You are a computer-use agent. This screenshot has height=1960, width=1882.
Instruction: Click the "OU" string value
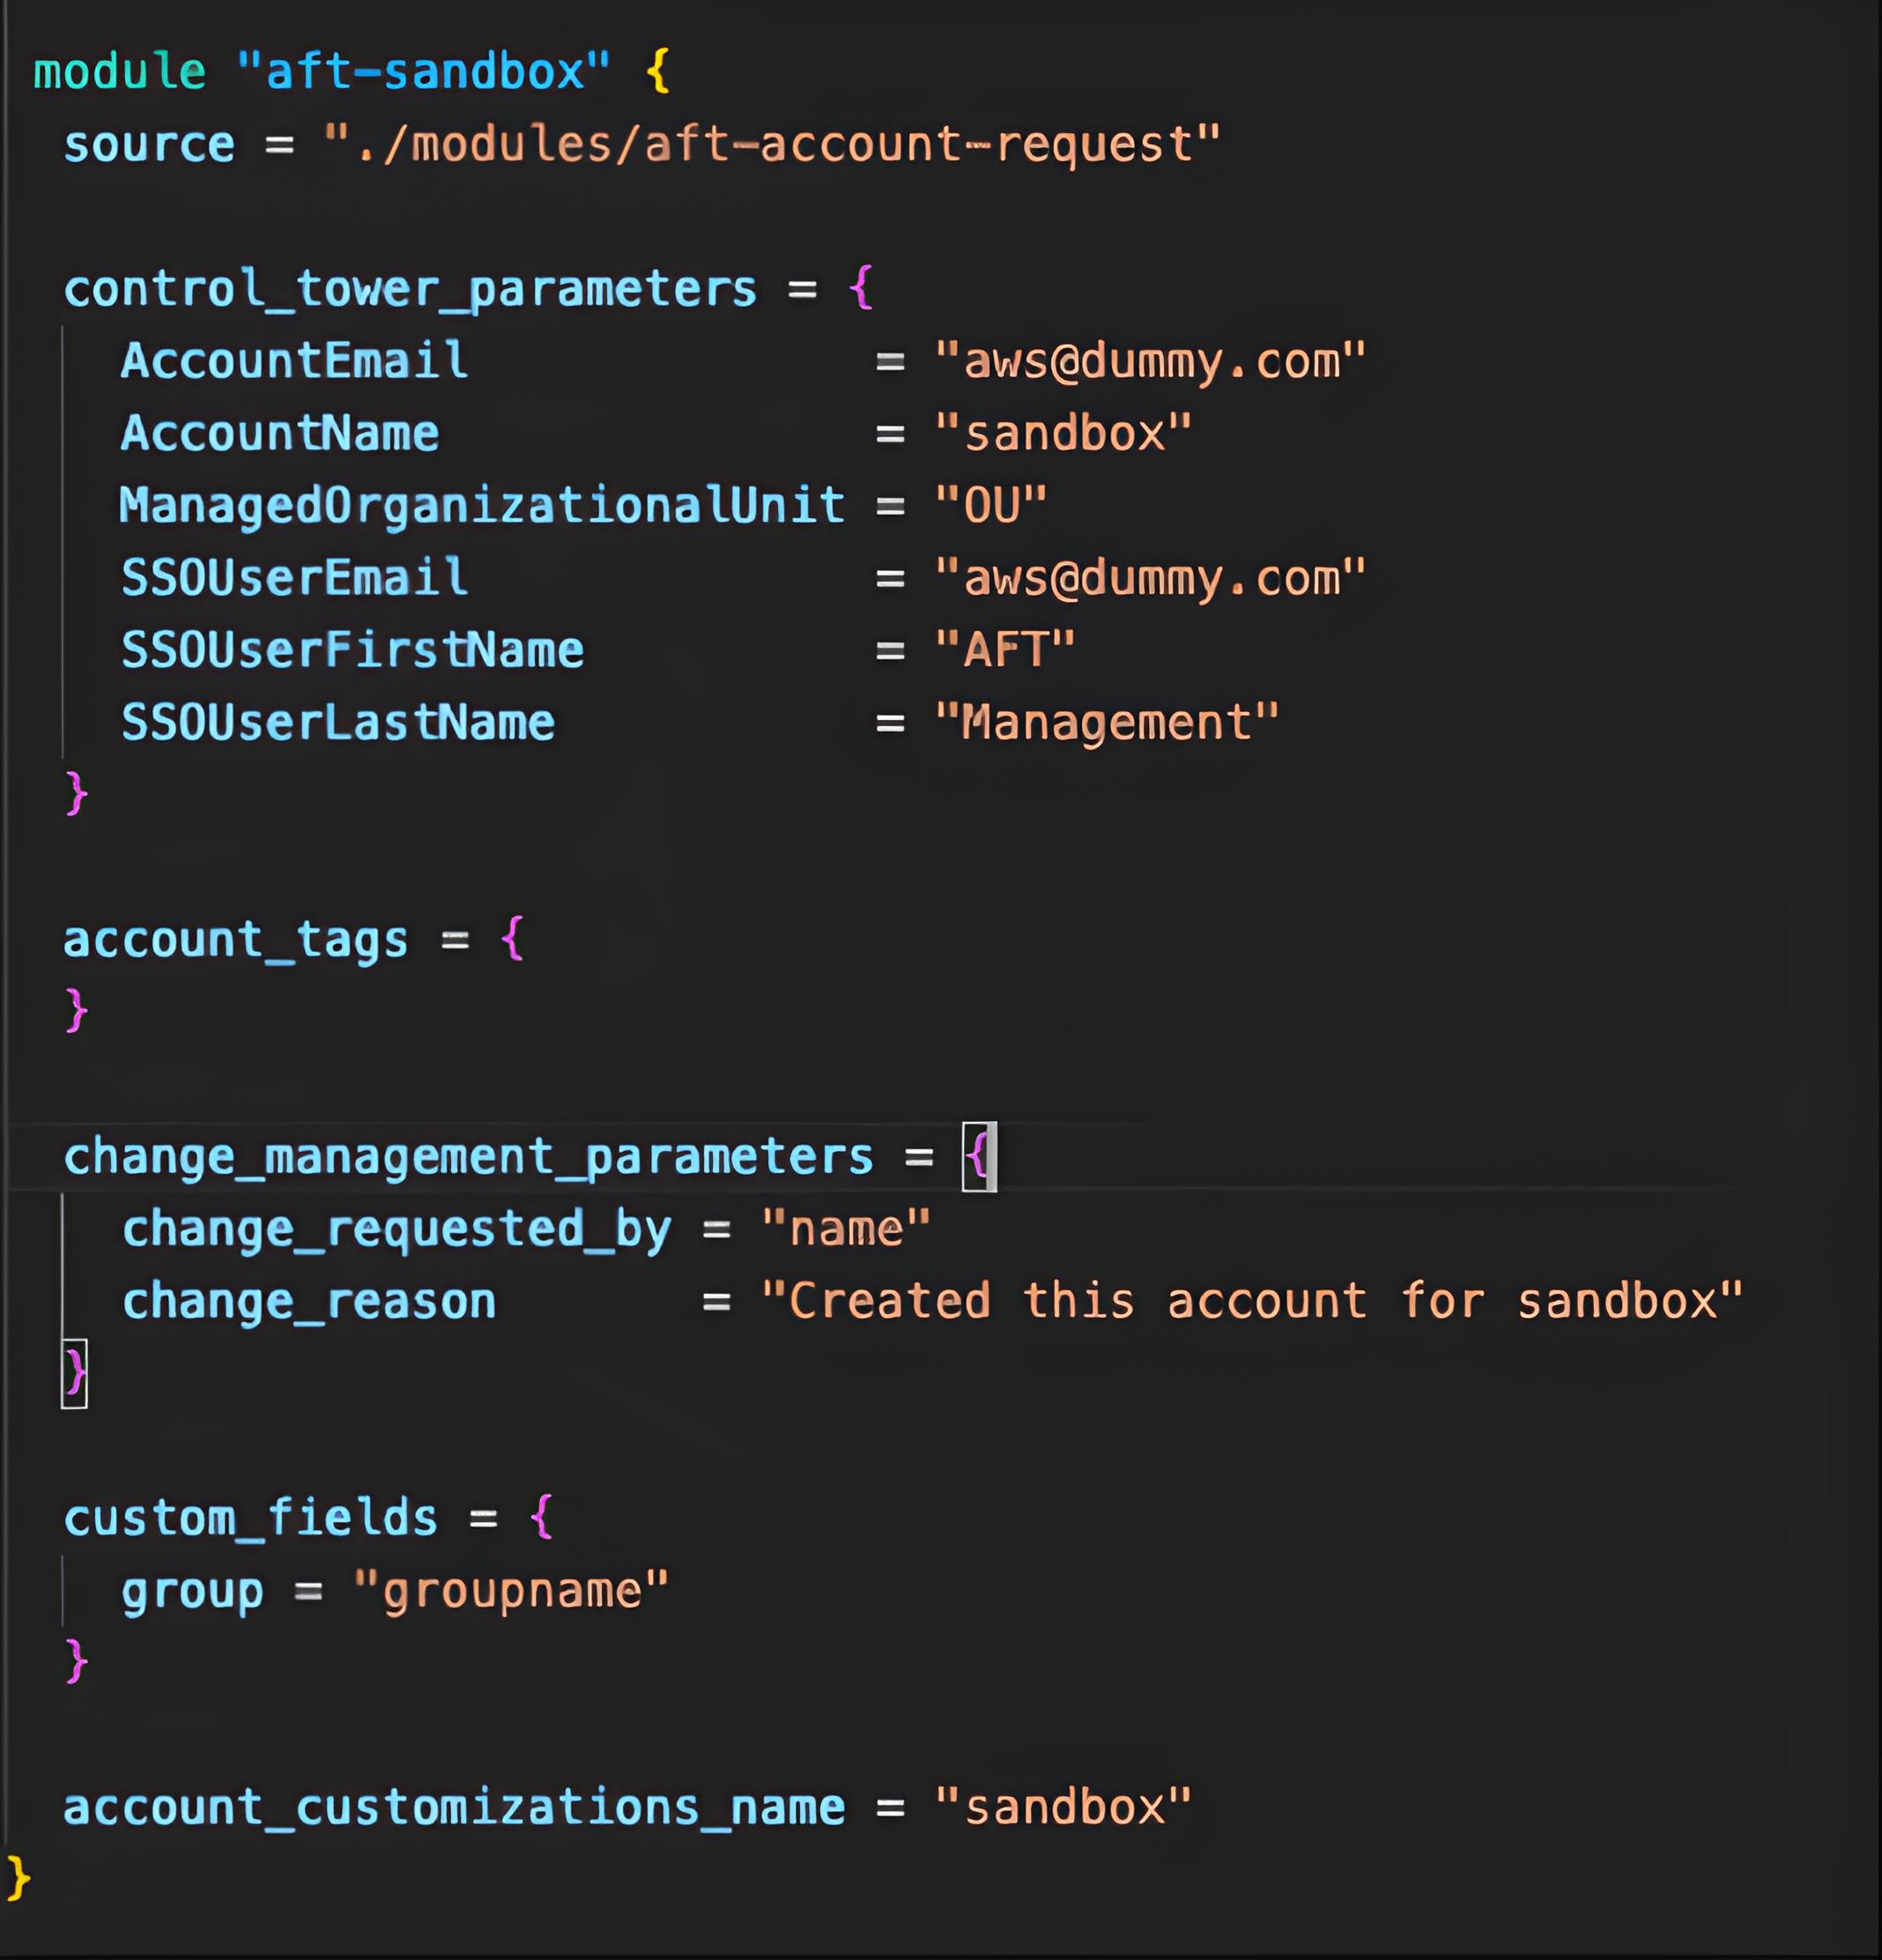[990, 506]
